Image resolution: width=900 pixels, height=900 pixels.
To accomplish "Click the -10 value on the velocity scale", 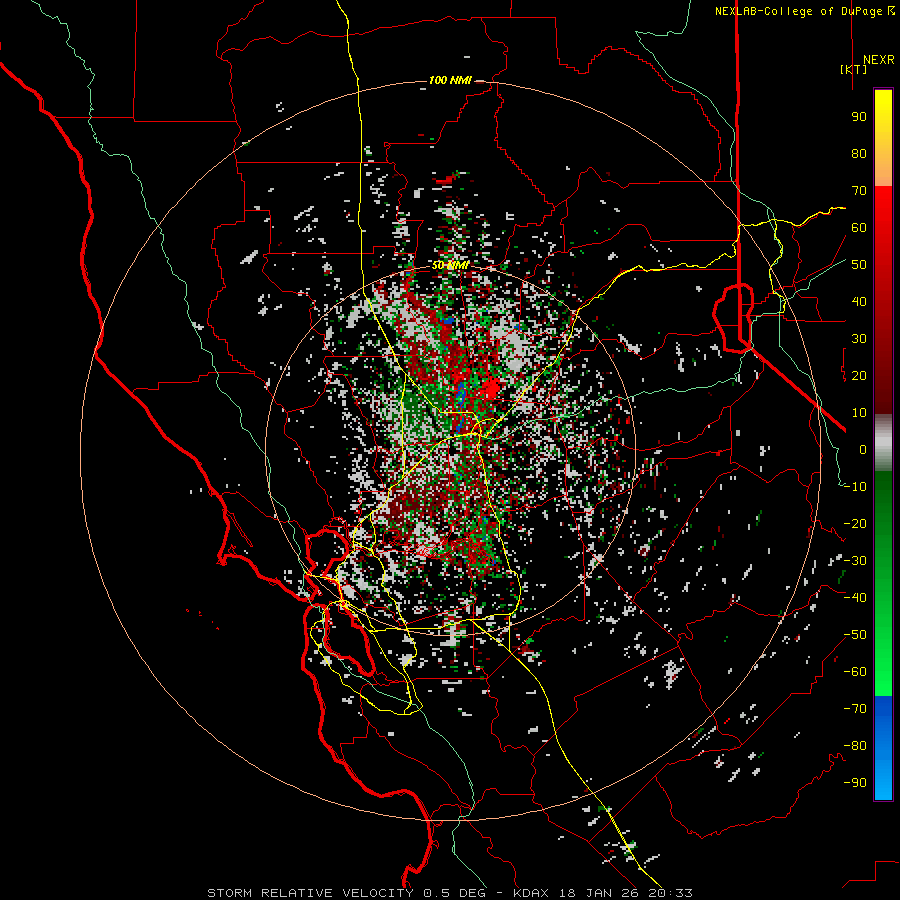I will [x=855, y=487].
